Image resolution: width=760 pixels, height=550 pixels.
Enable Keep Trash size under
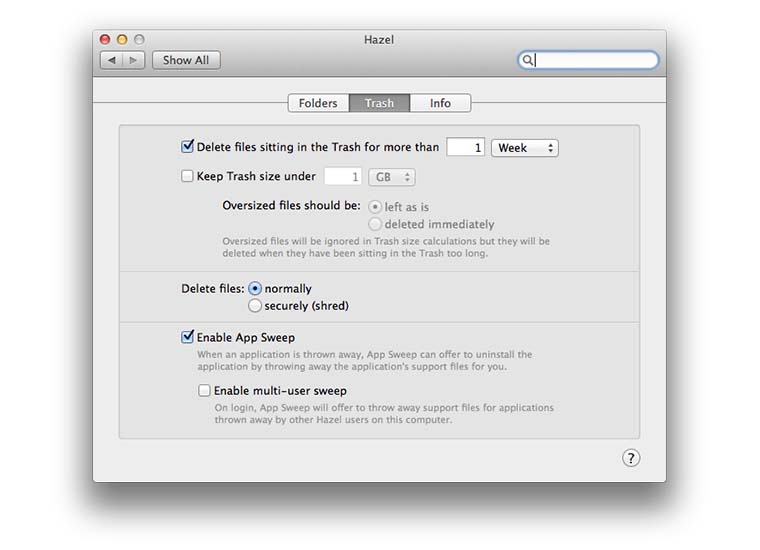click(187, 176)
